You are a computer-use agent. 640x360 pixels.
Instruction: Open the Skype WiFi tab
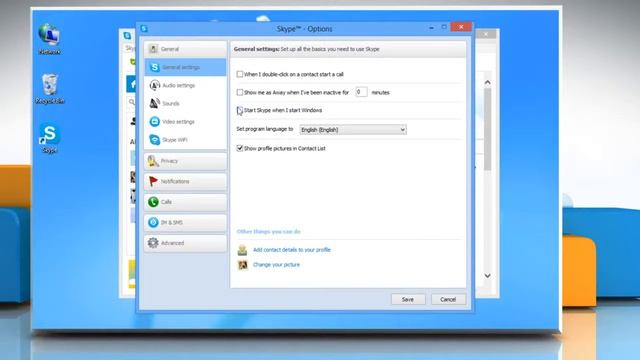click(x=185, y=140)
